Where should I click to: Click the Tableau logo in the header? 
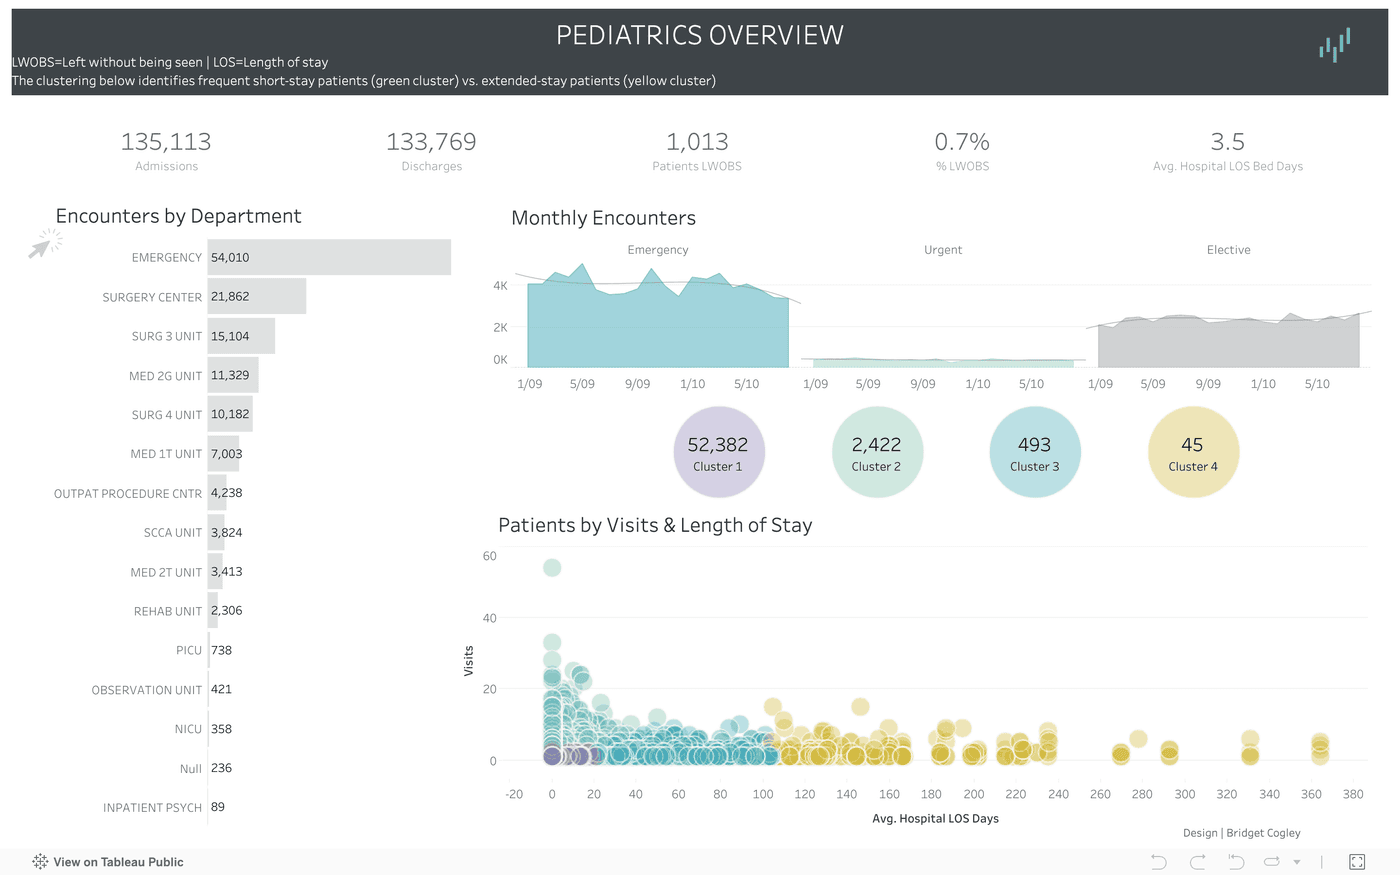click(x=1334, y=45)
